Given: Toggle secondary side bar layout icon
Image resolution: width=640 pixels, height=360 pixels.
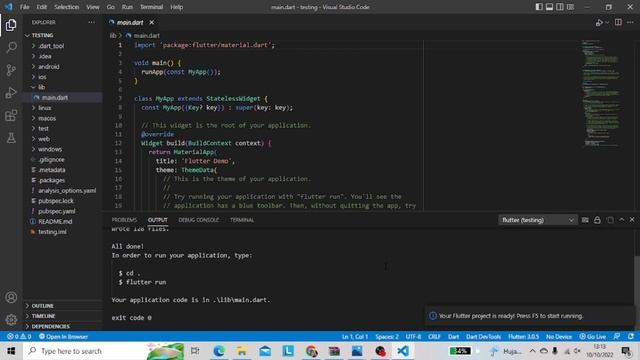Looking at the screenshot, I should click(x=560, y=7).
